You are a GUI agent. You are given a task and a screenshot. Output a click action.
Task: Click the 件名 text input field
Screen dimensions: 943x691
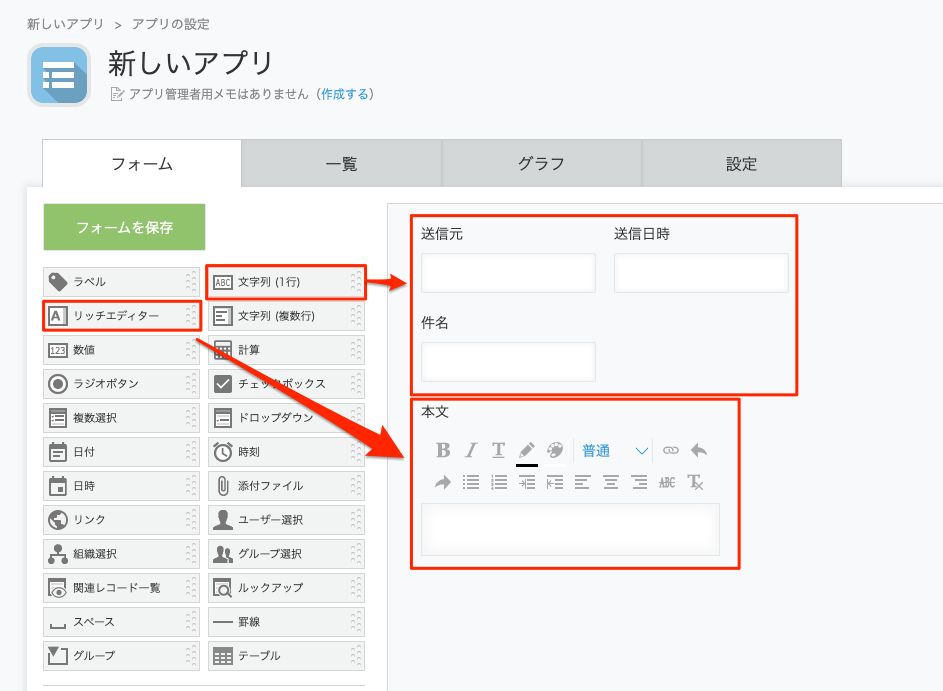[x=508, y=362]
